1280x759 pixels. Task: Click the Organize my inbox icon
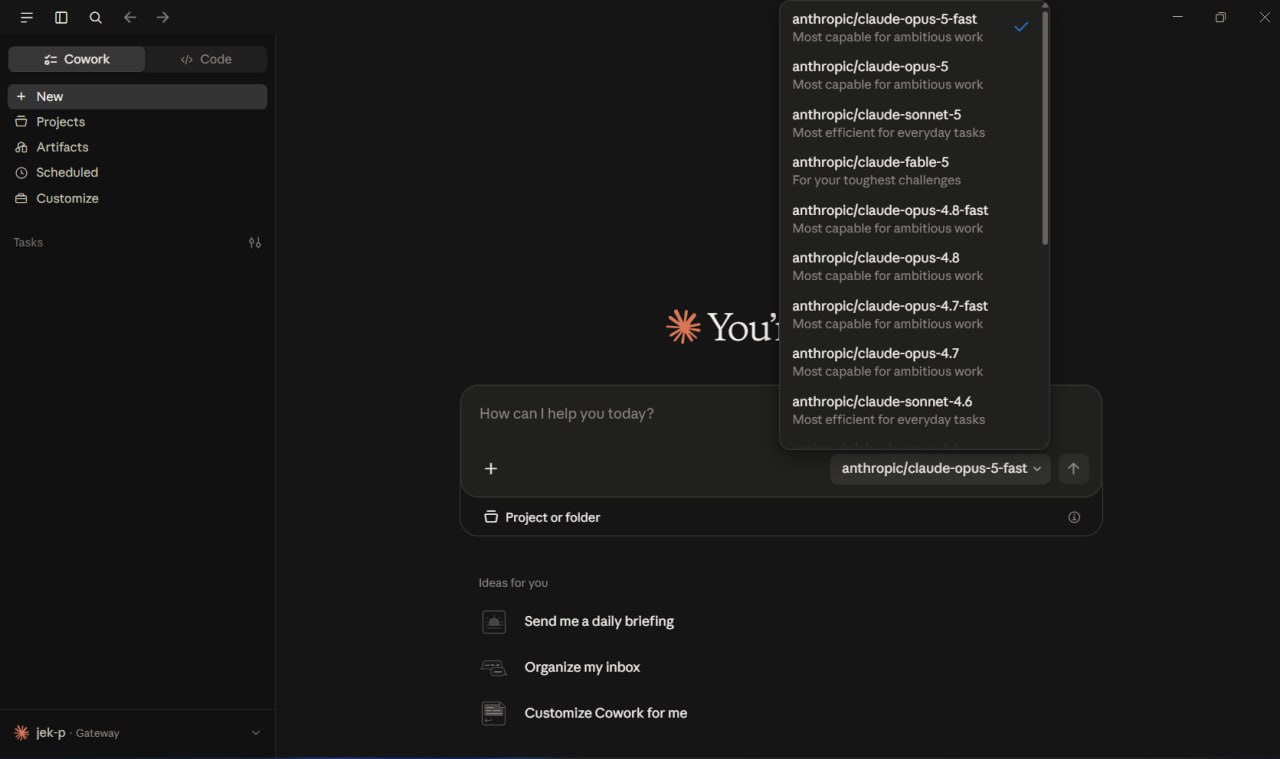point(494,667)
